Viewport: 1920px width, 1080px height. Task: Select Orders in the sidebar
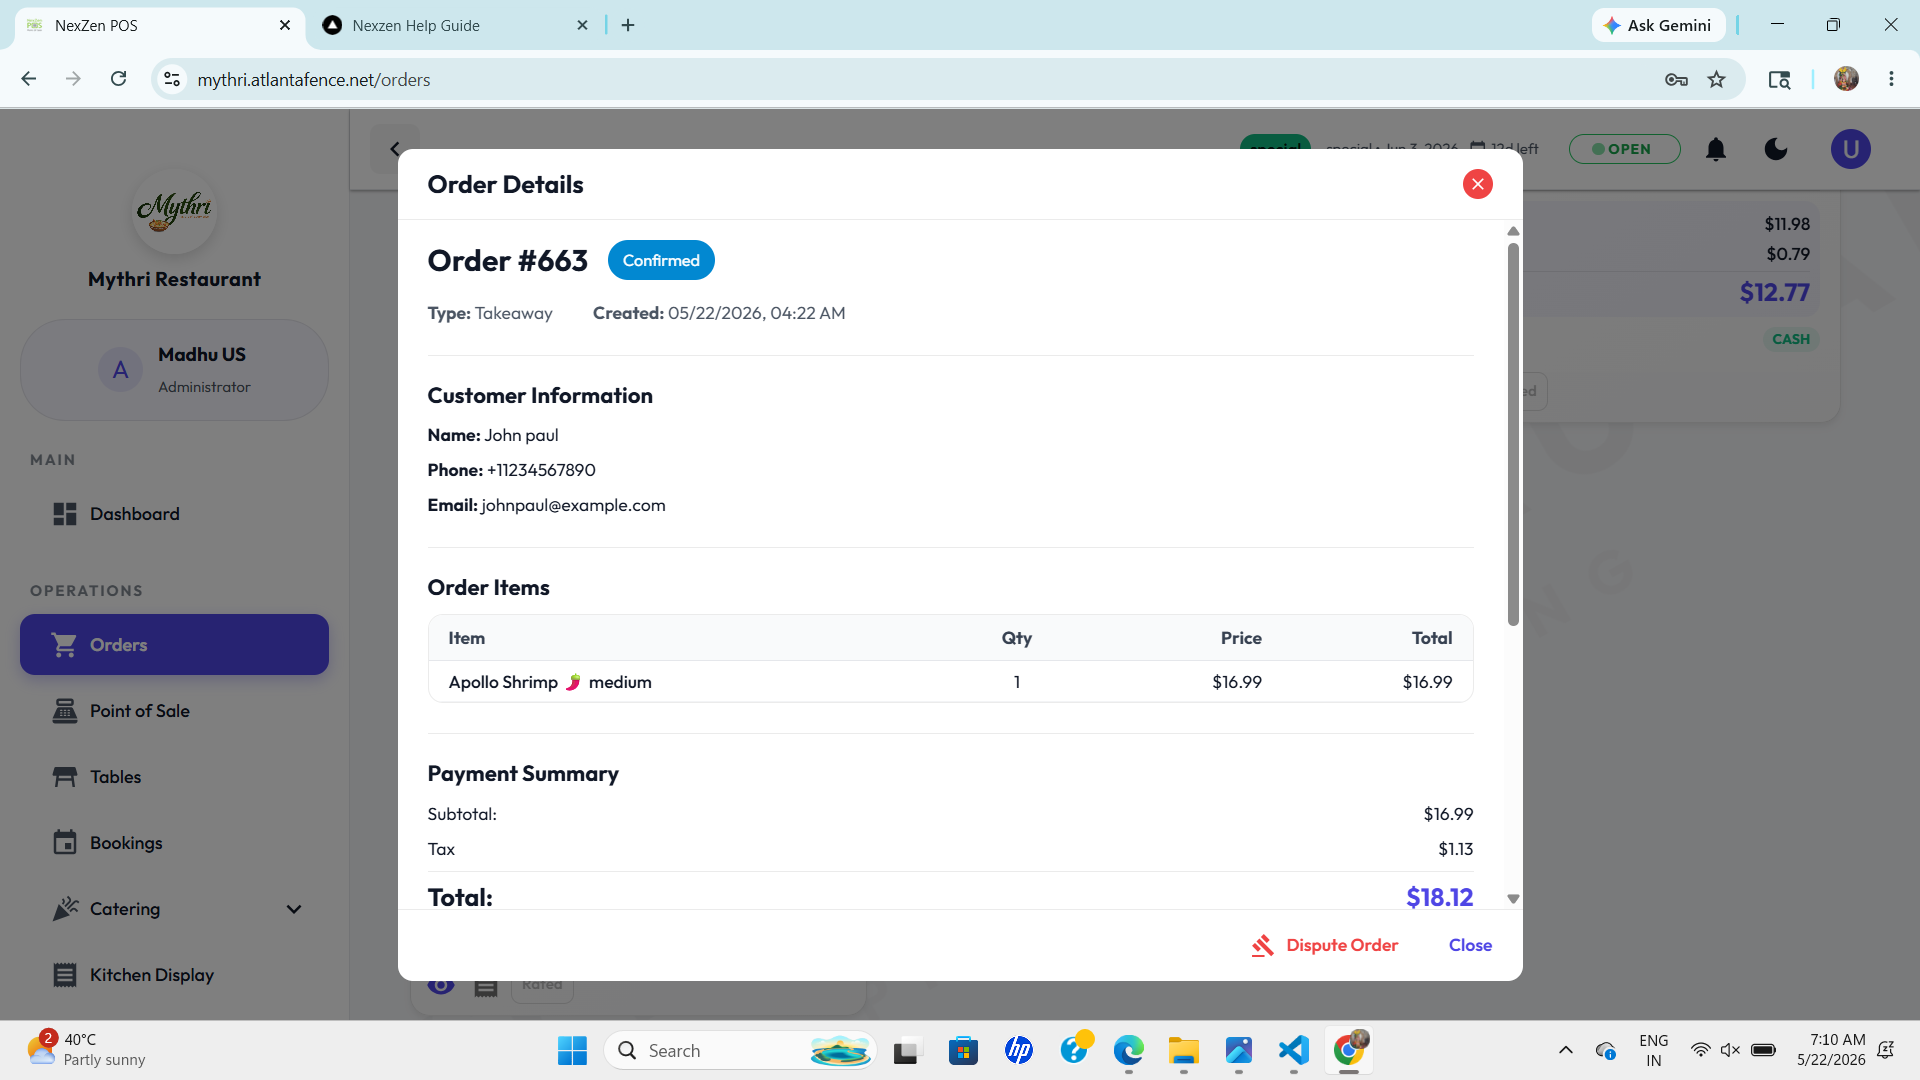pyautogui.click(x=174, y=645)
